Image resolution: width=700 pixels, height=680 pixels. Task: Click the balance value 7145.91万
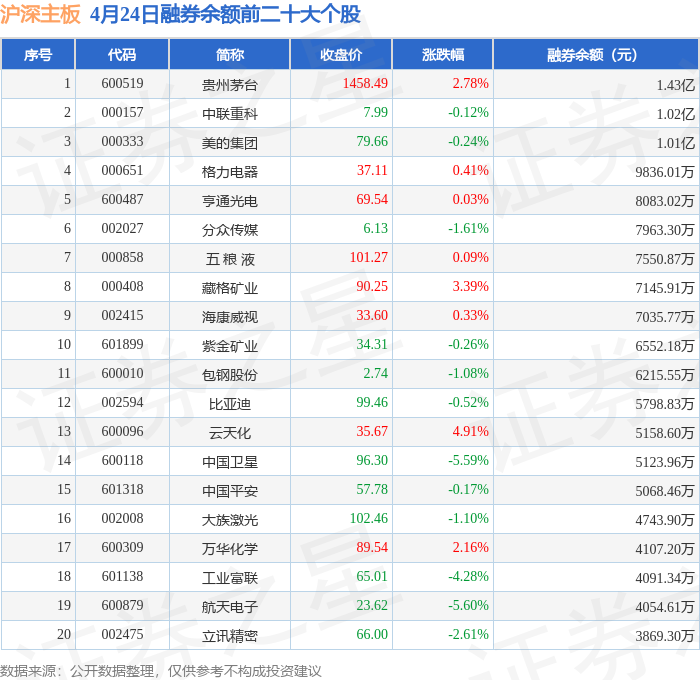tap(665, 288)
